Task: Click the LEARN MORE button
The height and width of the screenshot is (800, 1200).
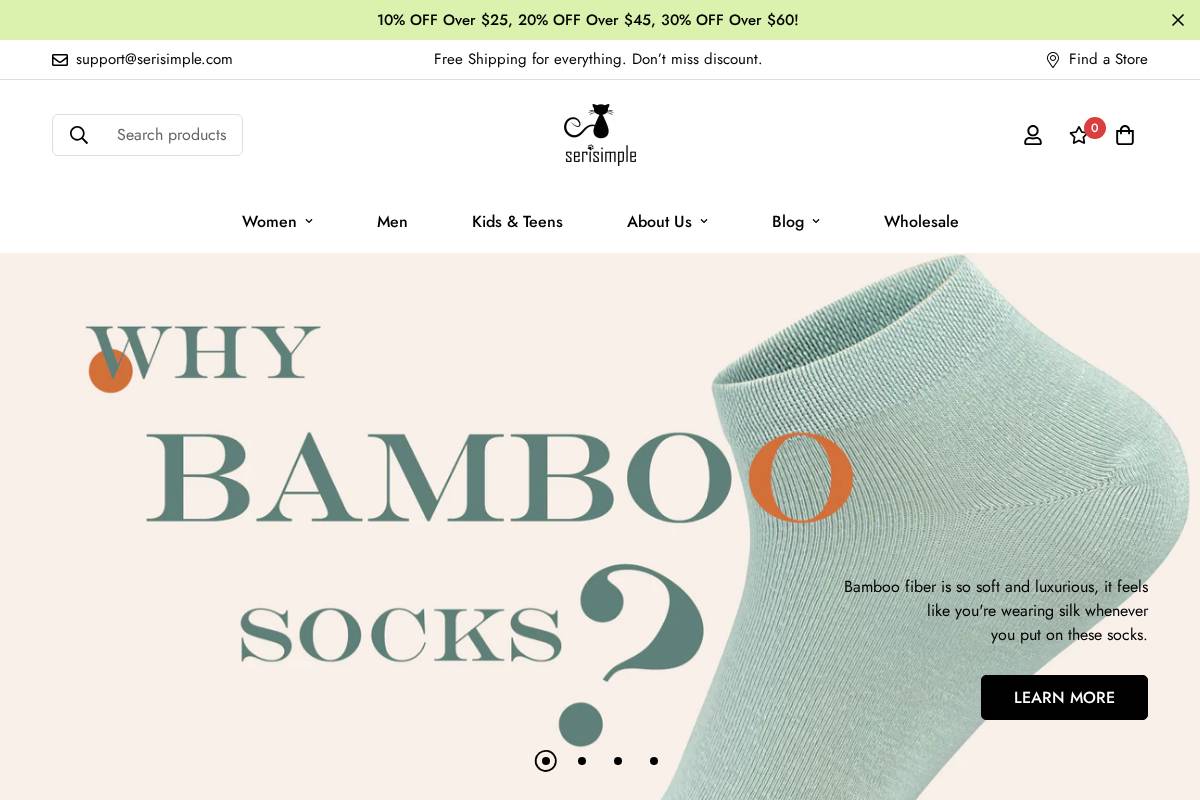Action: (1064, 697)
